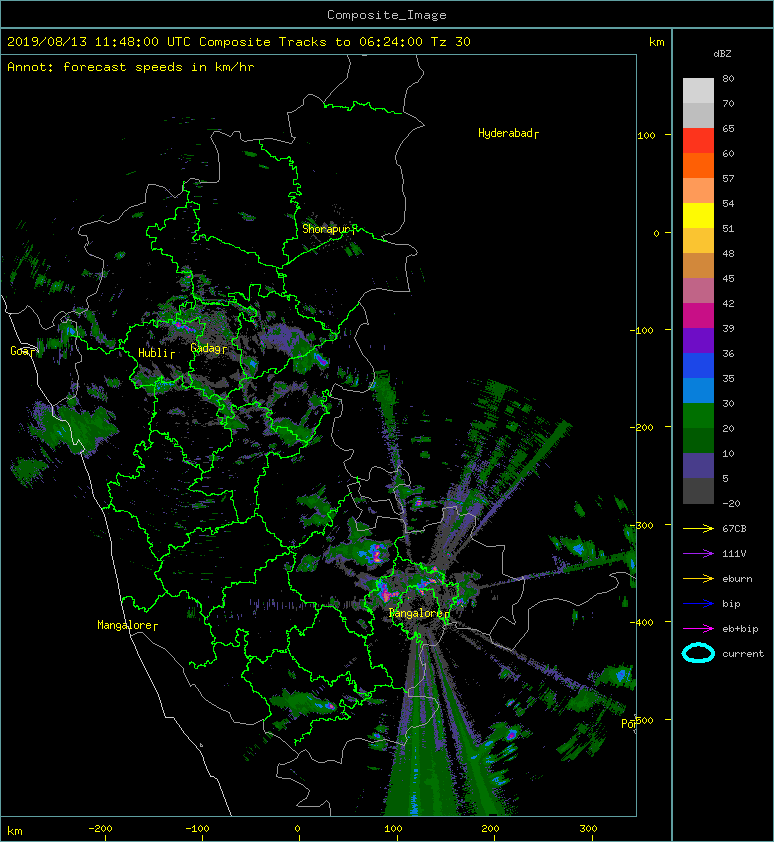Click the -100 tick on the bottom axis
Image resolution: width=774 pixels, height=842 pixels.
coord(197,829)
